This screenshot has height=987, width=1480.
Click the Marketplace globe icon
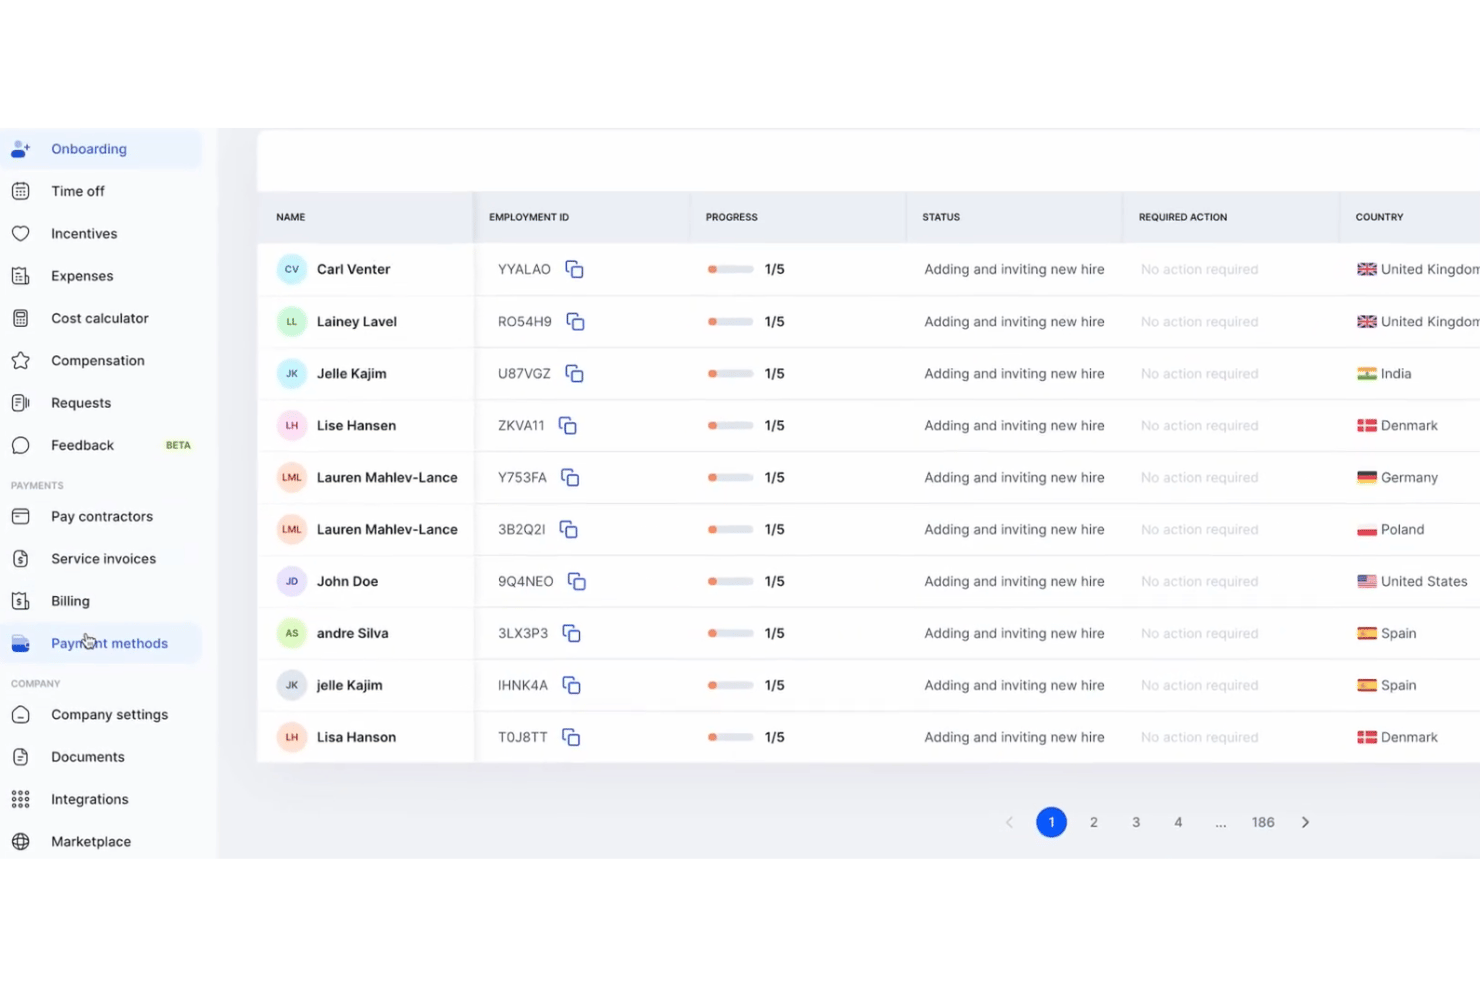(x=20, y=841)
